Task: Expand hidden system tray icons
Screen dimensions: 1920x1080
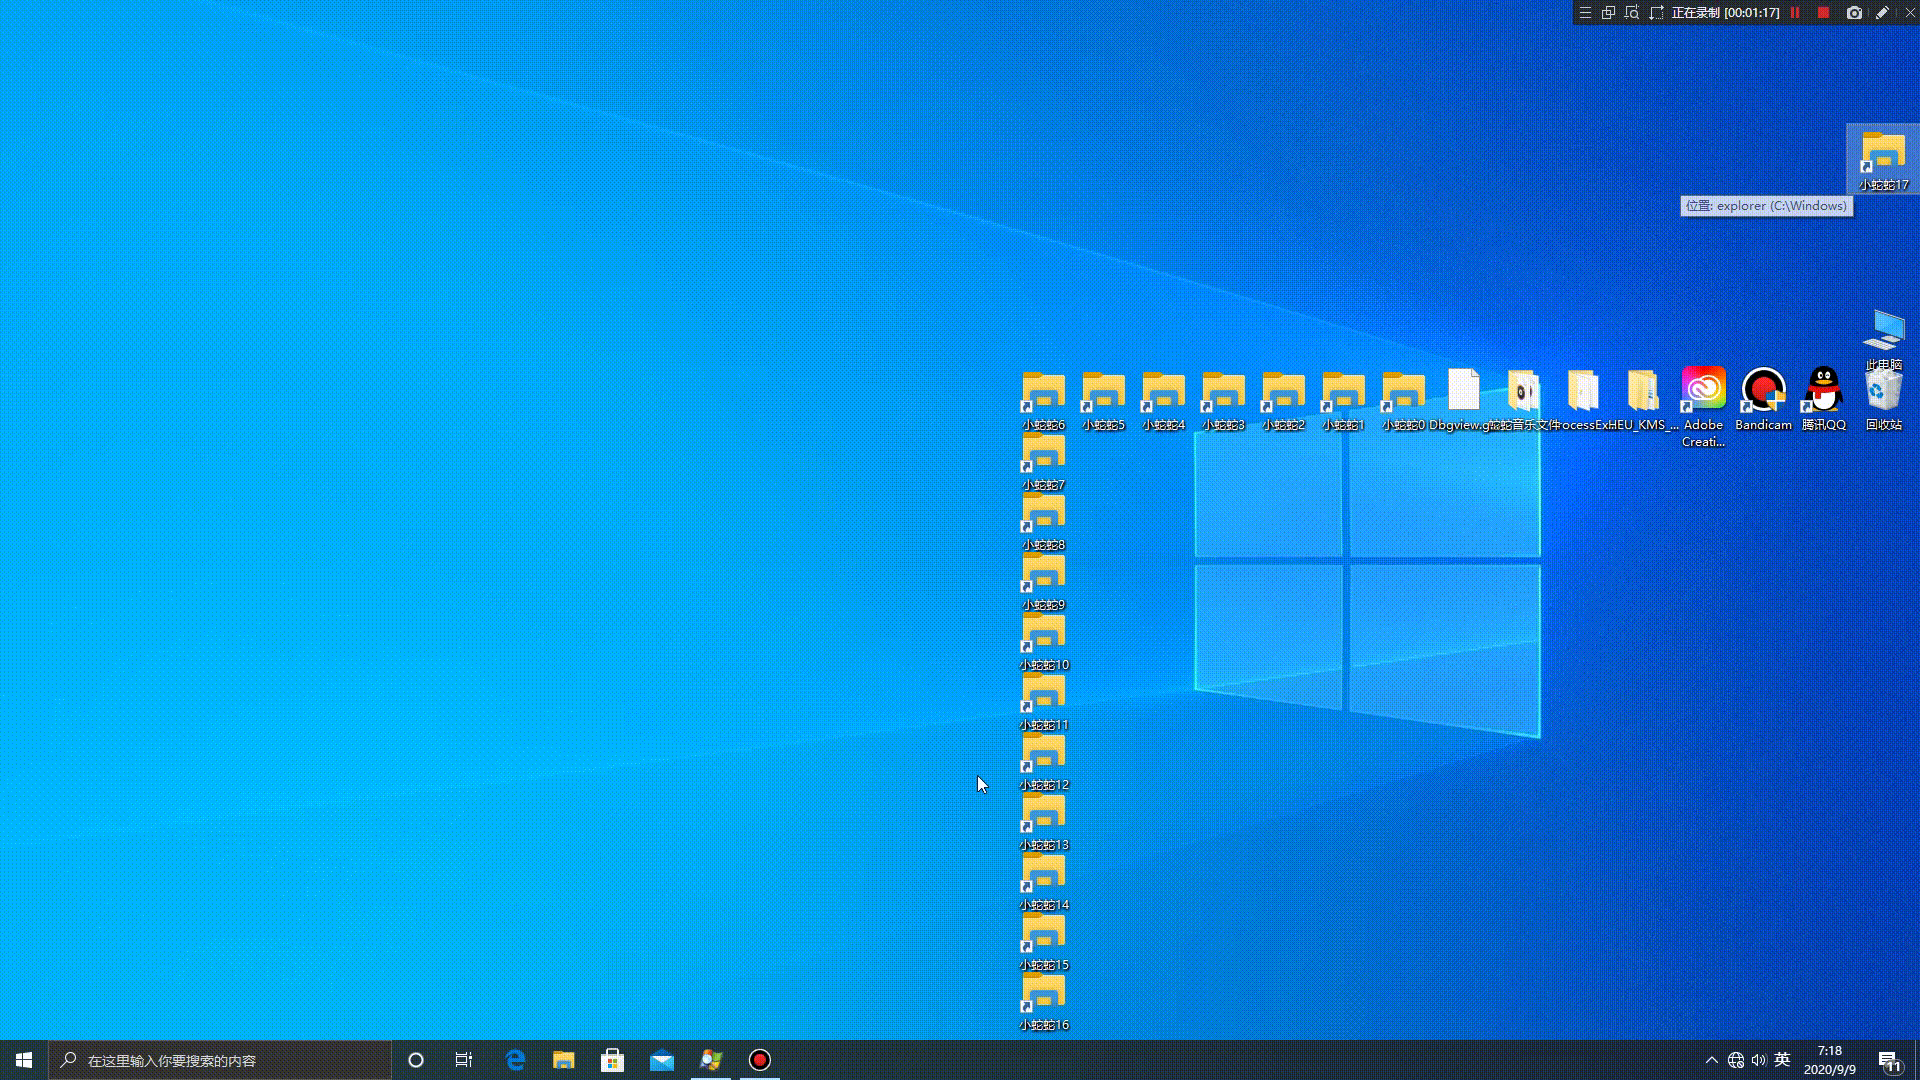Action: [x=1711, y=1060]
